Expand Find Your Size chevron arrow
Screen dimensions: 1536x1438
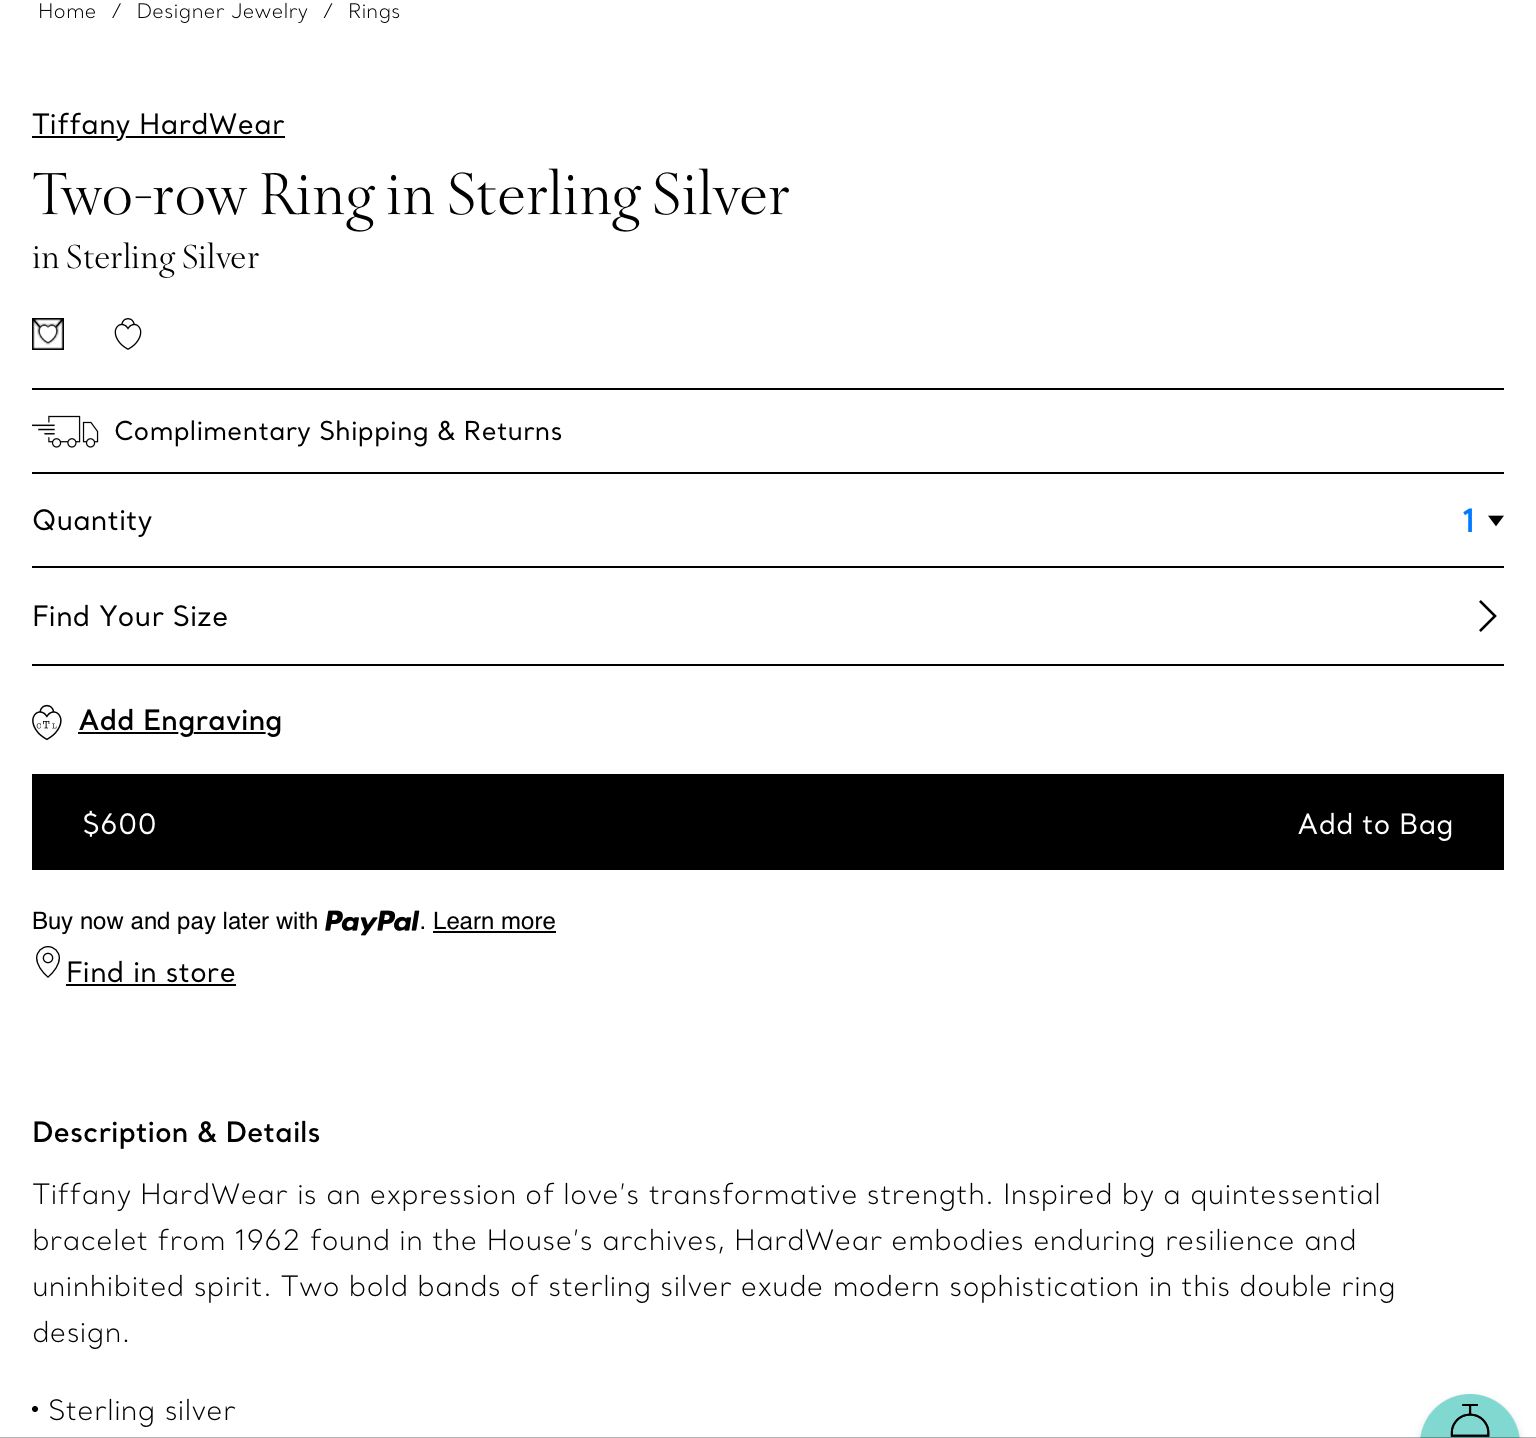coord(1487,616)
